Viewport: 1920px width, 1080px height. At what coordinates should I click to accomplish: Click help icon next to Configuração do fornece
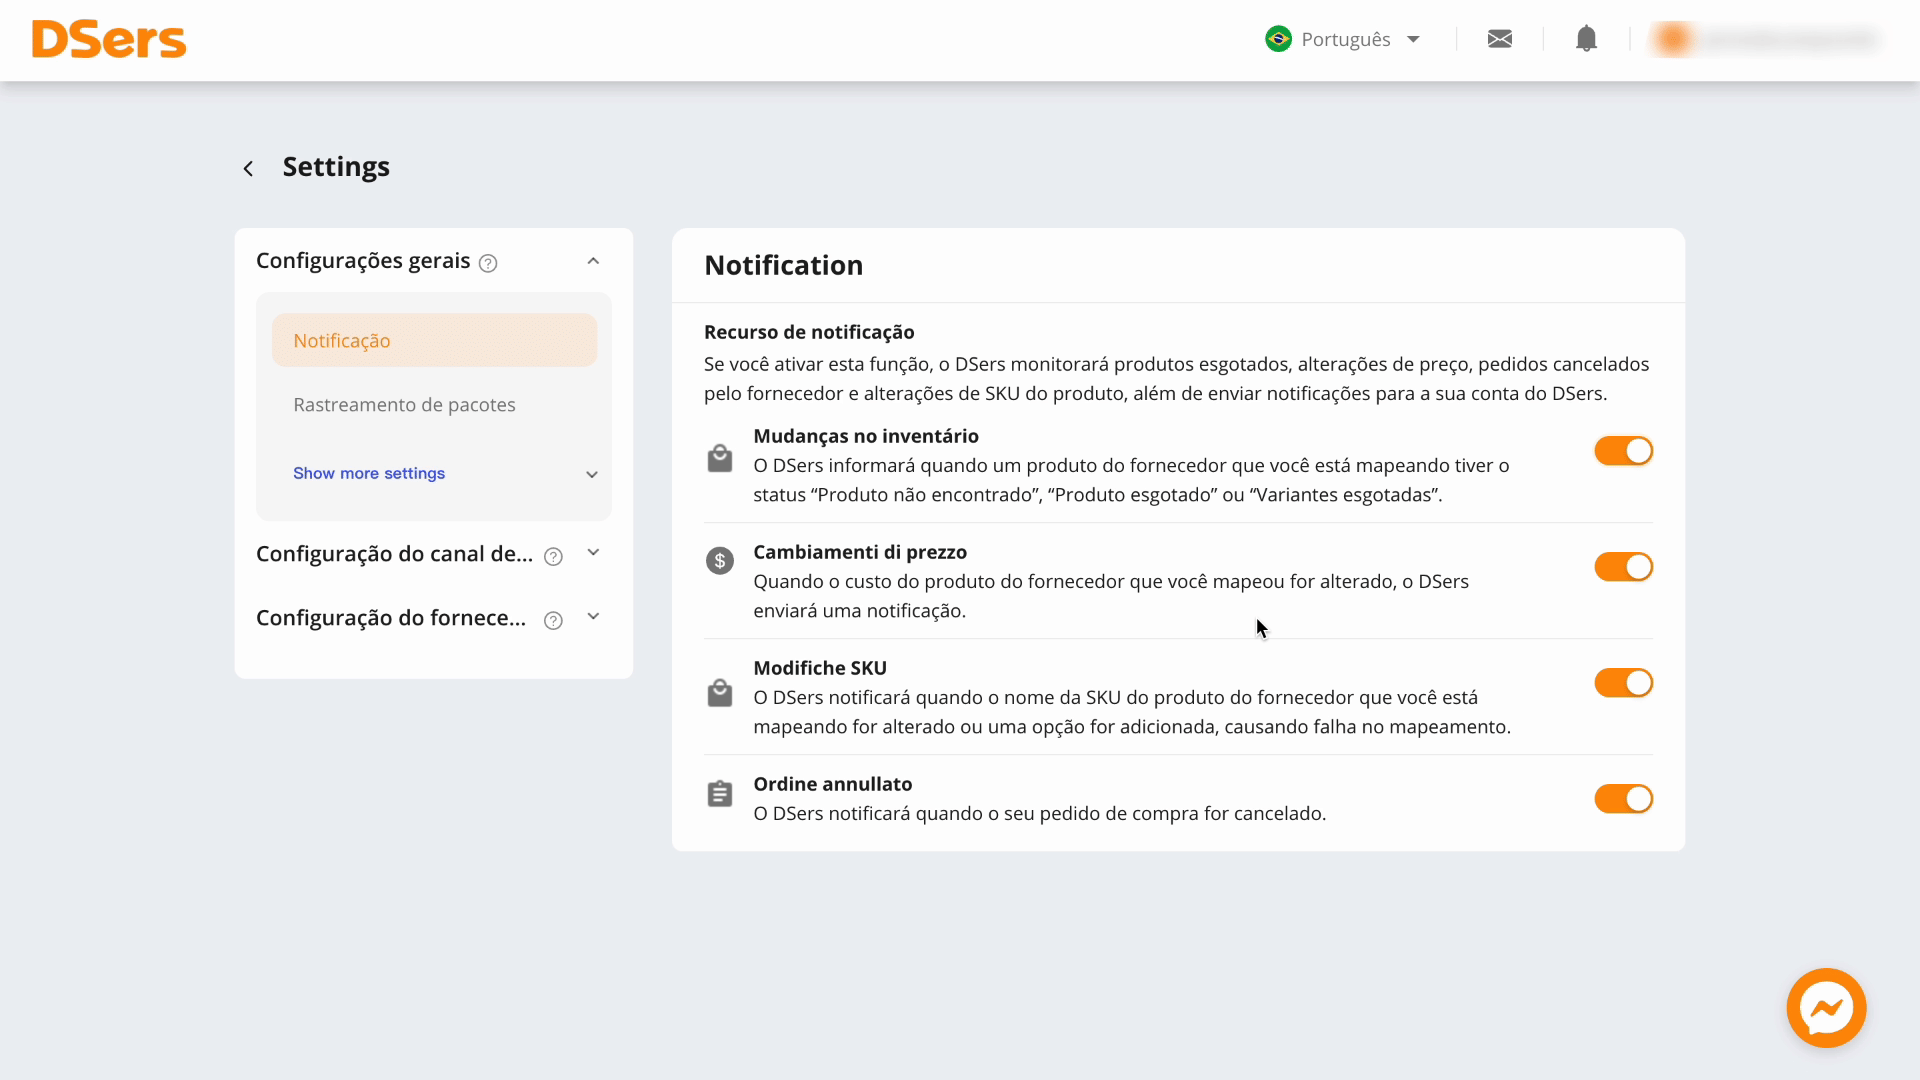coord(553,621)
